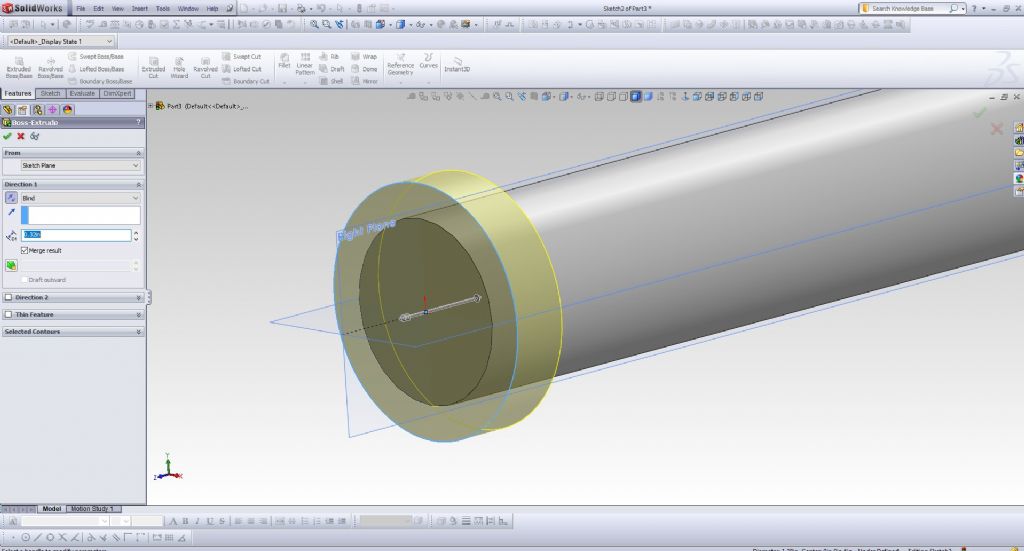
Task: Select the Mirror tool
Action: 364,82
